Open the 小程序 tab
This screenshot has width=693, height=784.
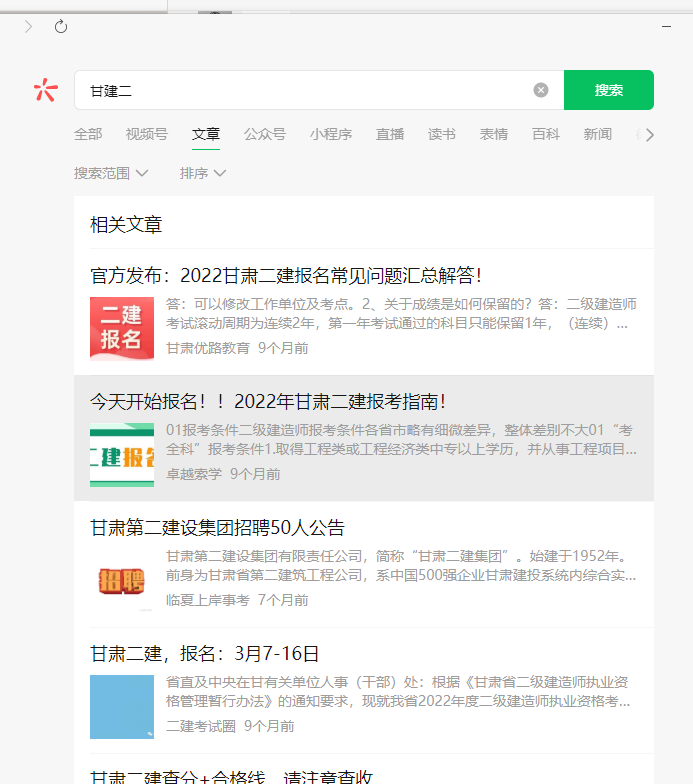(330, 134)
